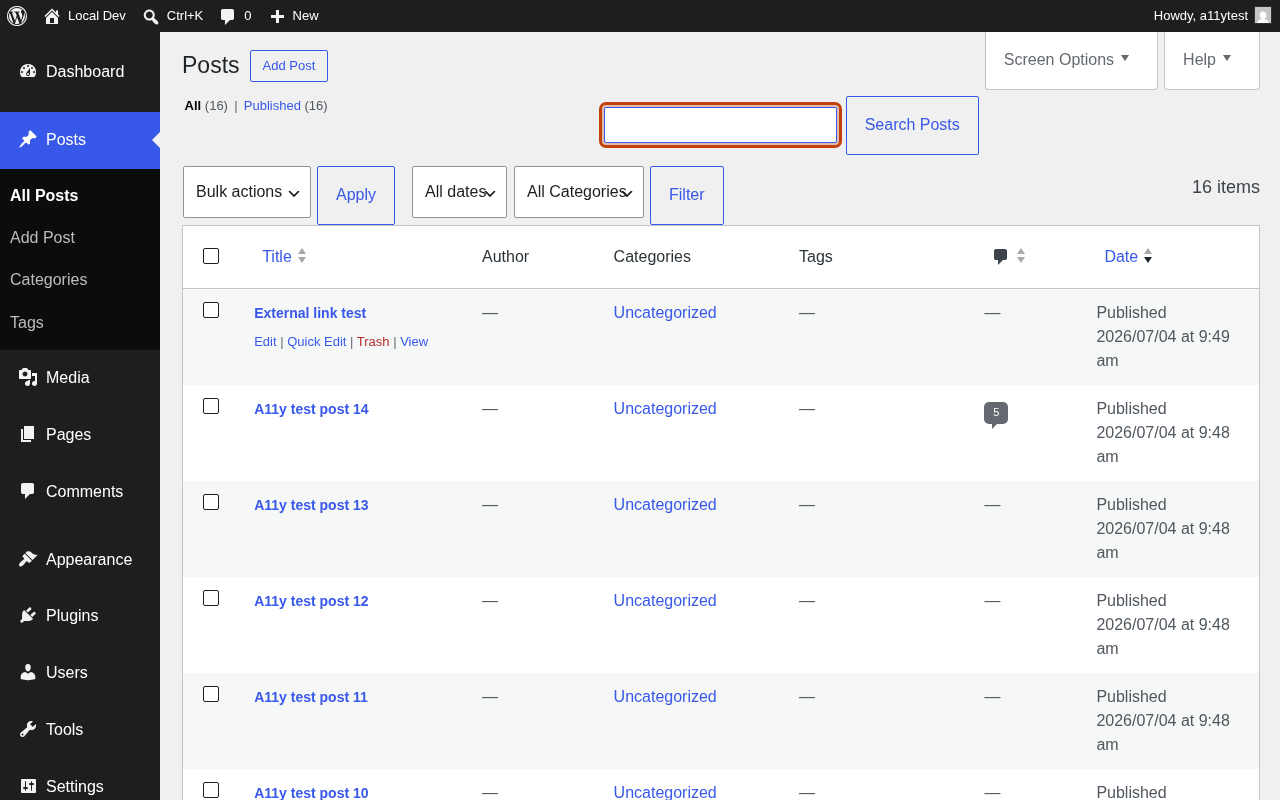Click Uncategorized in A11y test post 13 row
This screenshot has height=800, width=1280.
point(665,504)
